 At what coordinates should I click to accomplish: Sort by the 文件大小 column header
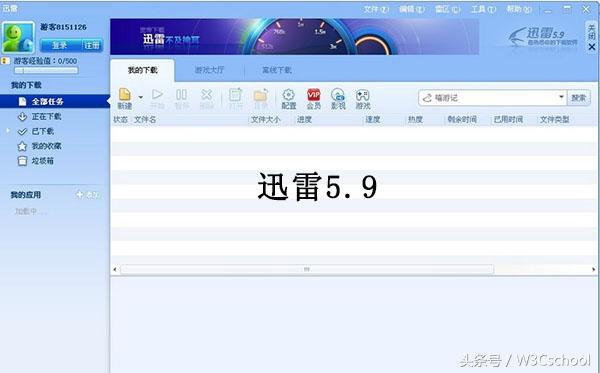pos(265,119)
